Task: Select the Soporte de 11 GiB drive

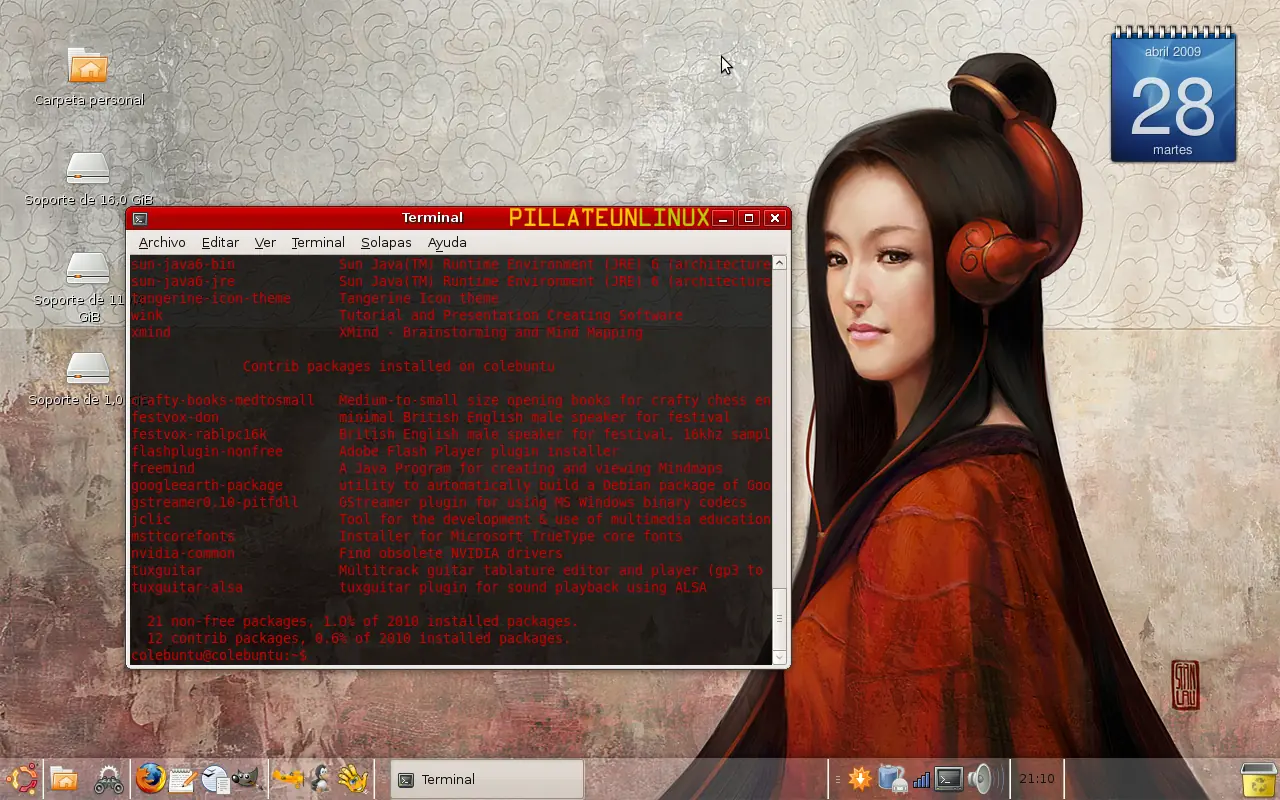Action: pyautogui.click(x=80, y=288)
